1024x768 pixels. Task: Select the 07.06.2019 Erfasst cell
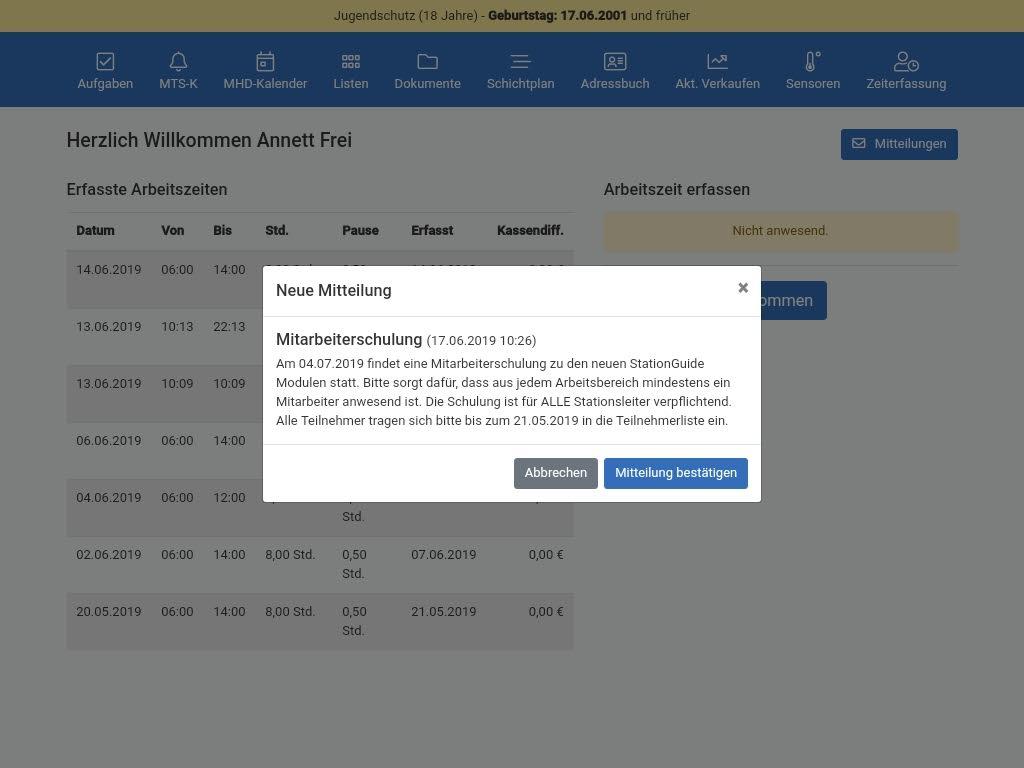(443, 554)
